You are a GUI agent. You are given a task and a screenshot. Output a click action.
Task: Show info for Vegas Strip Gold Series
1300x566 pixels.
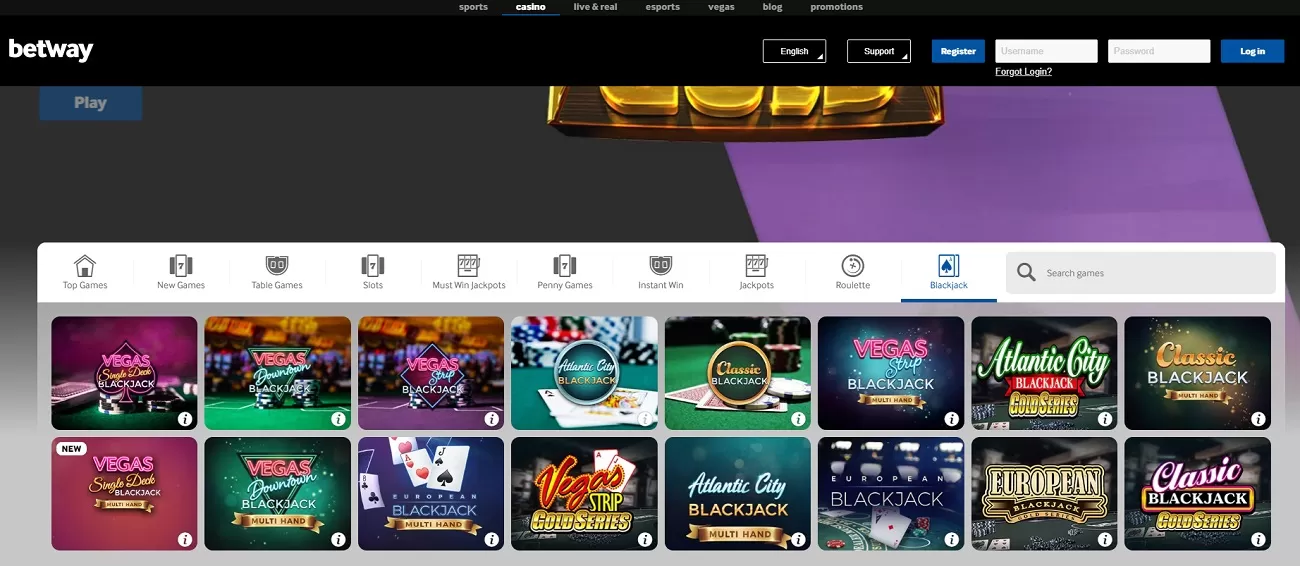tap(645, 539)
